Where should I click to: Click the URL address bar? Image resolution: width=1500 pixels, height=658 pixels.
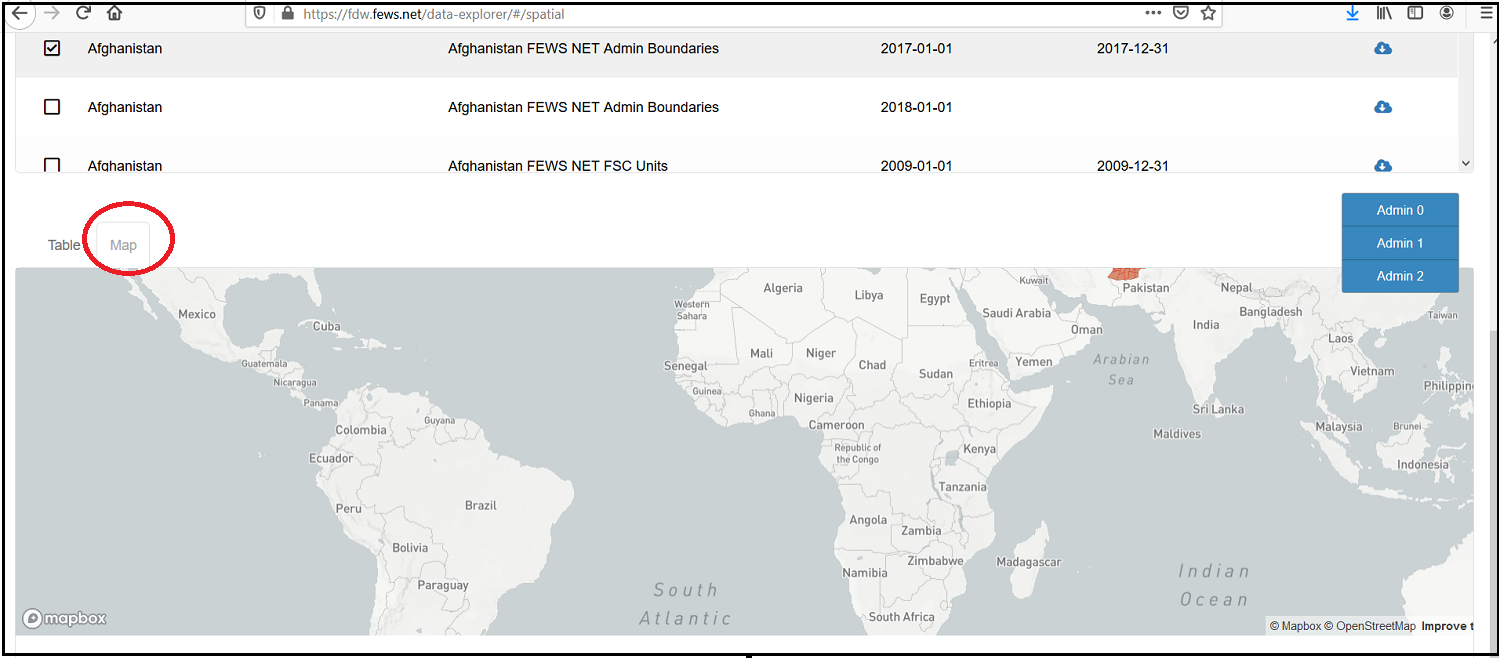pos(700,14)
